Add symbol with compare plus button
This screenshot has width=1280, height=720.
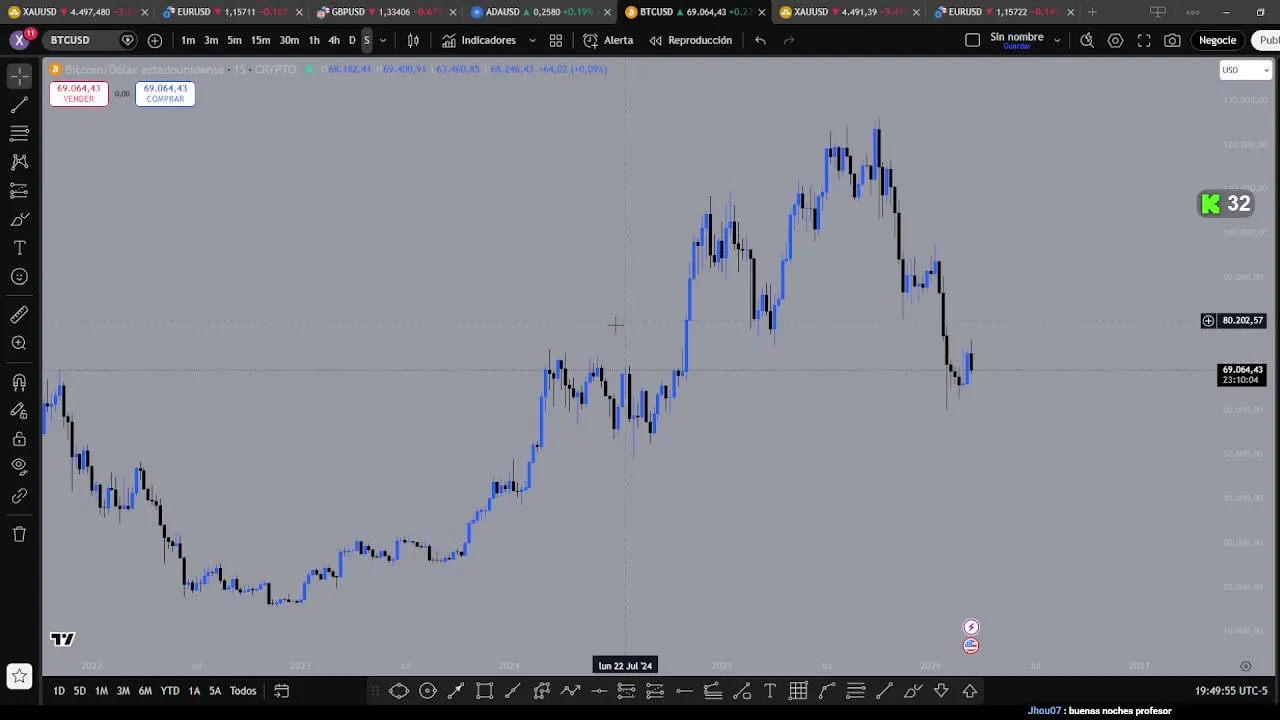(x=155, y=40)
